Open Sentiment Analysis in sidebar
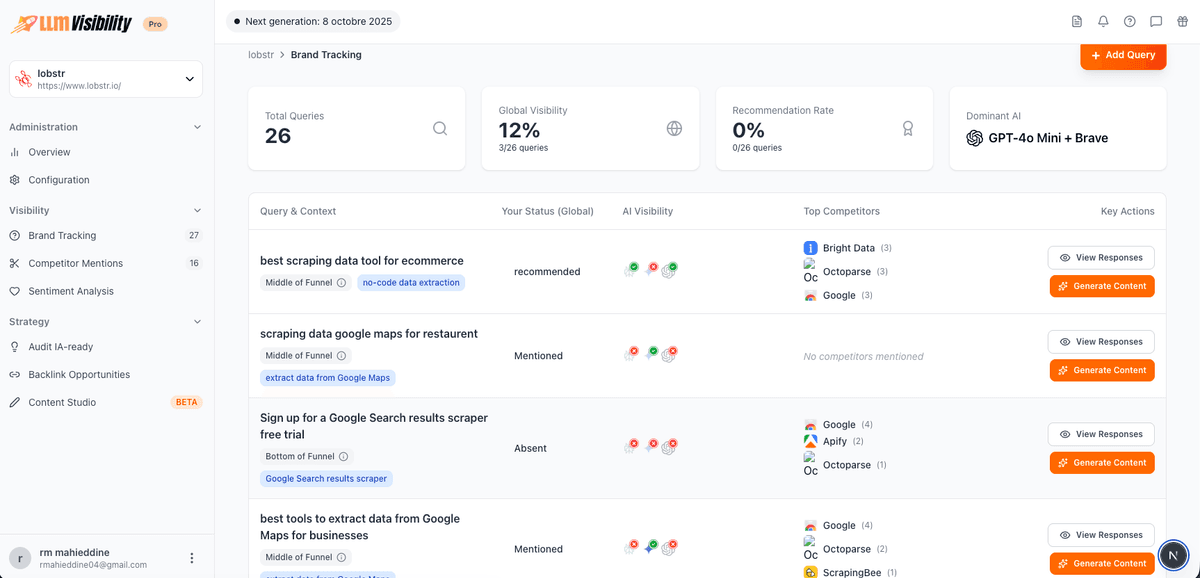1200x578 pixels. [71, 291]
